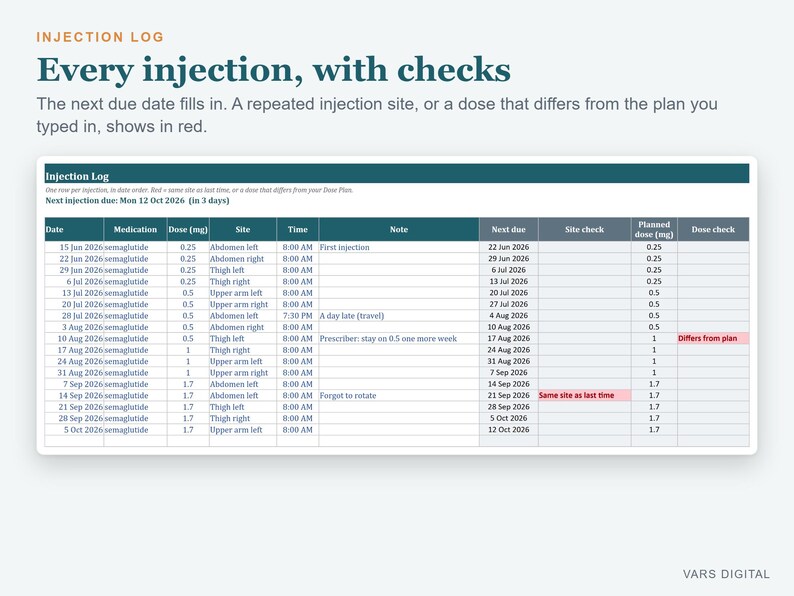Click the '12 Oct 2026' next due cell
The width and height of the screenshot is (794, 596).
(508, 429)
